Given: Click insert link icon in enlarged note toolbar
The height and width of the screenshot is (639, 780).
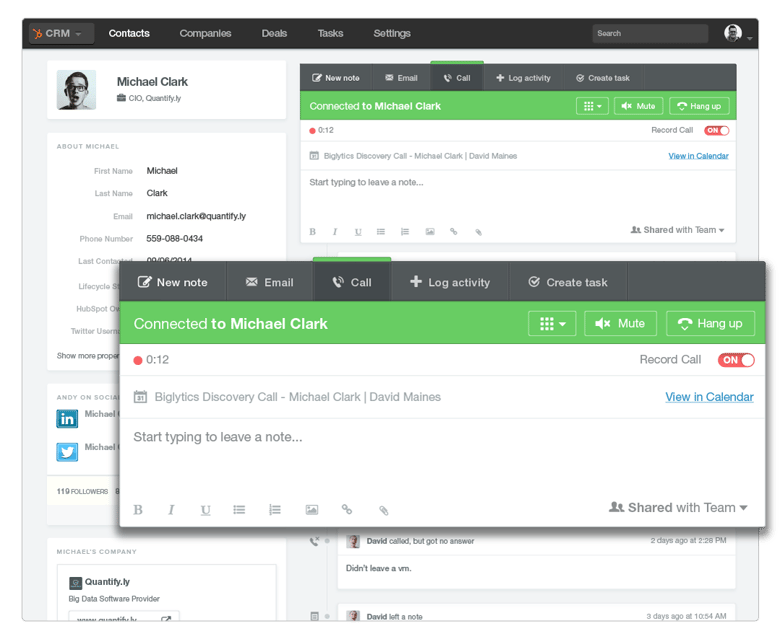Looking at the screenshot, I should [347, 510].
